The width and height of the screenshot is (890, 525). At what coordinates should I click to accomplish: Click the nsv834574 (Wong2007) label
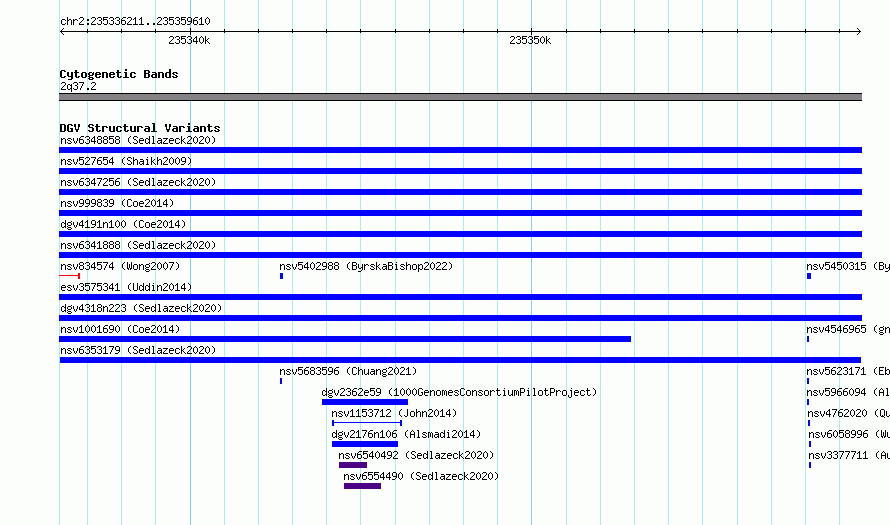point(120,266)
